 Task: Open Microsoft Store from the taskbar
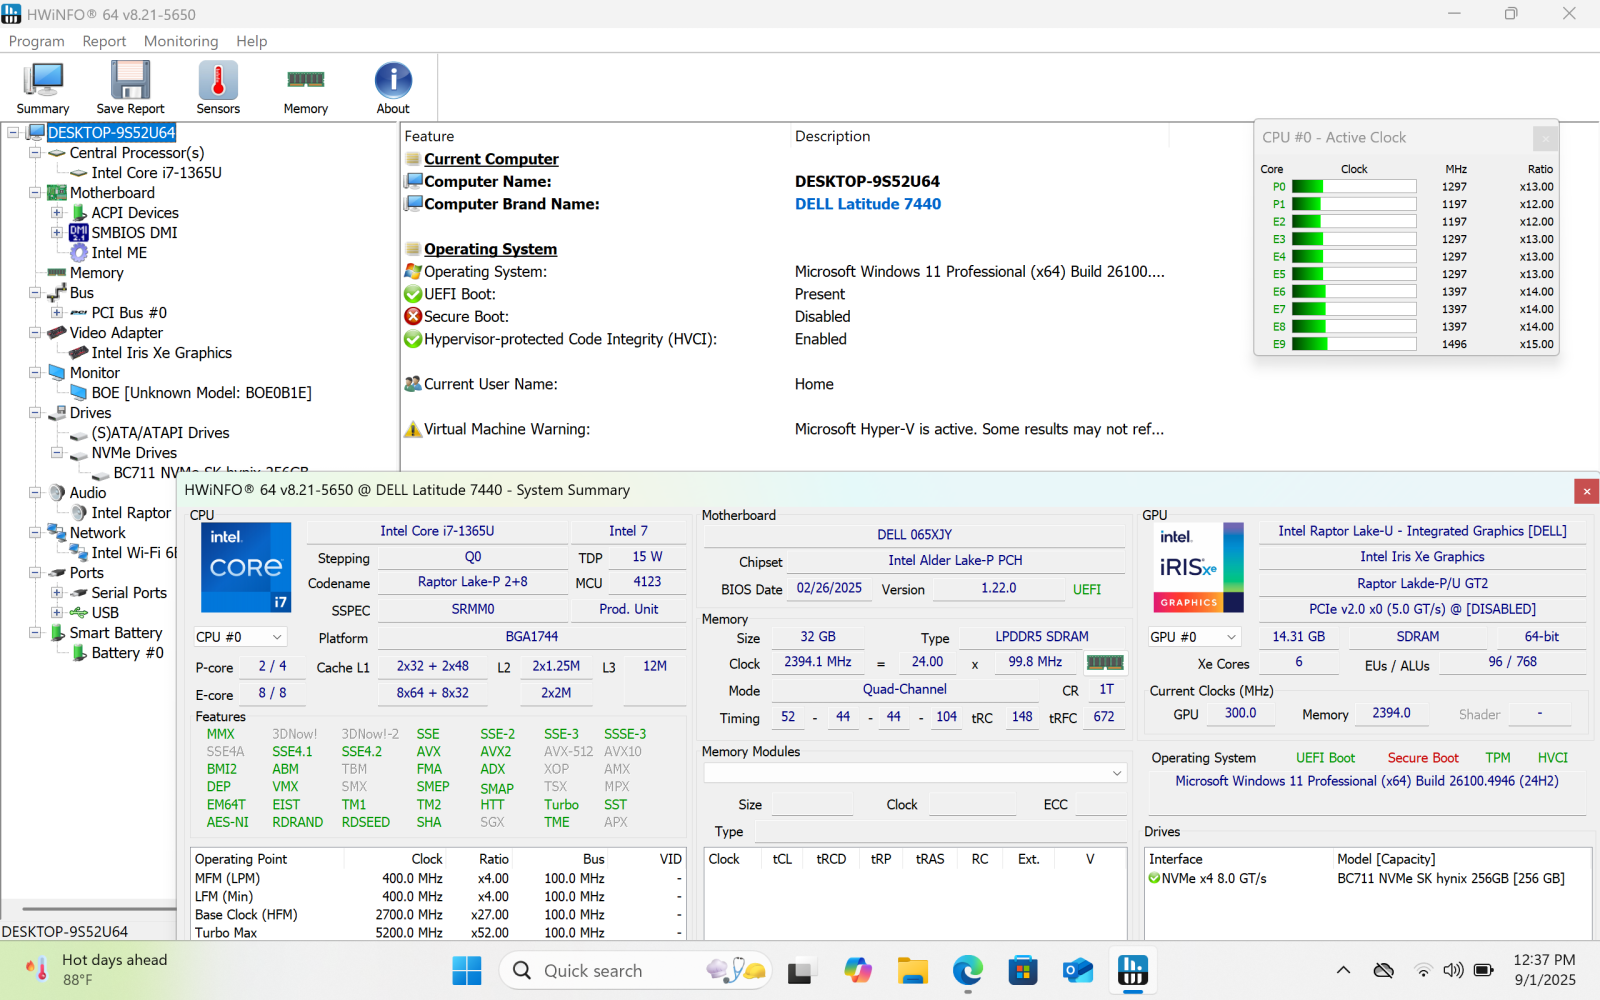pyautogui.click(x=1022, y=970)
